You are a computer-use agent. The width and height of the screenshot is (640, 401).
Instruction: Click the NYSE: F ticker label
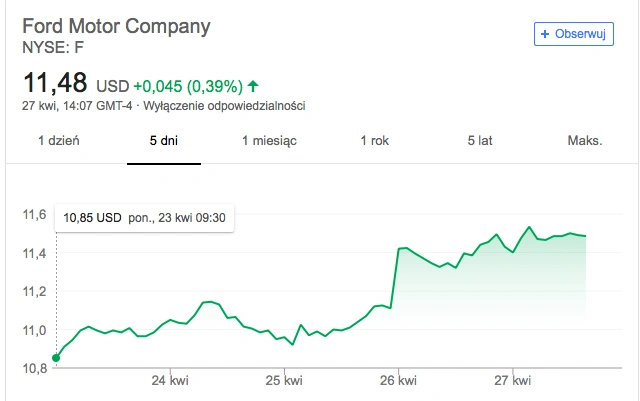pos(53,48)
